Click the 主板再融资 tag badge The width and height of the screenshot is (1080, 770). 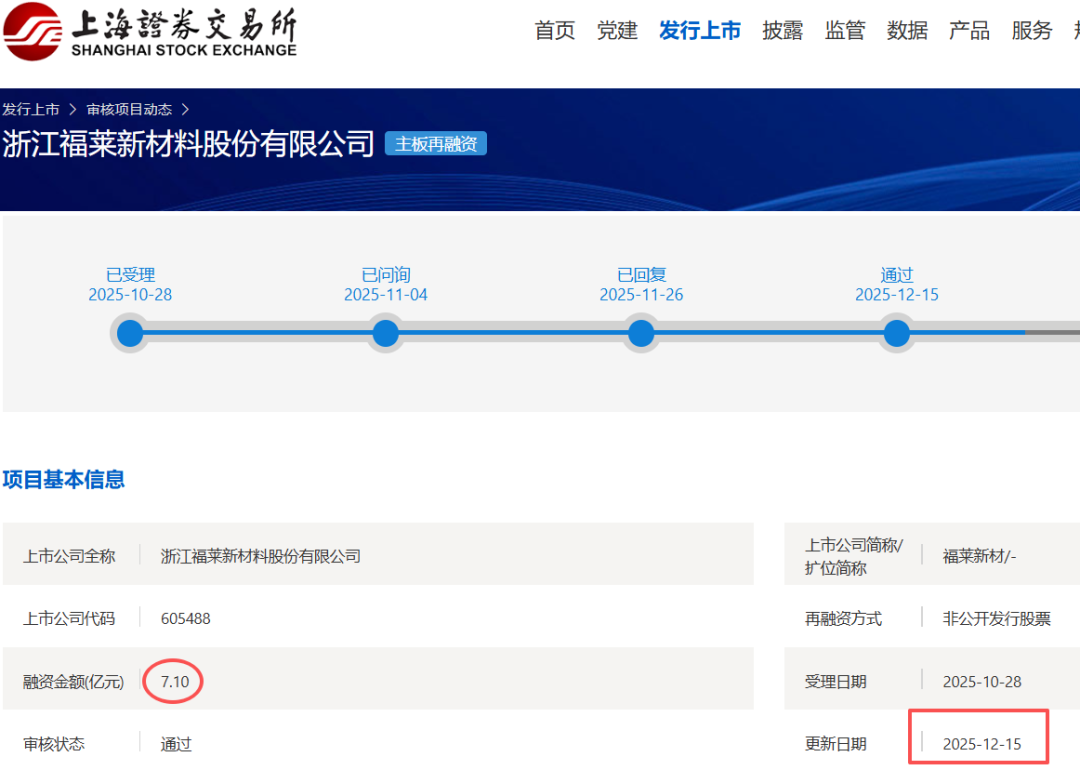(x=435, y=144)
